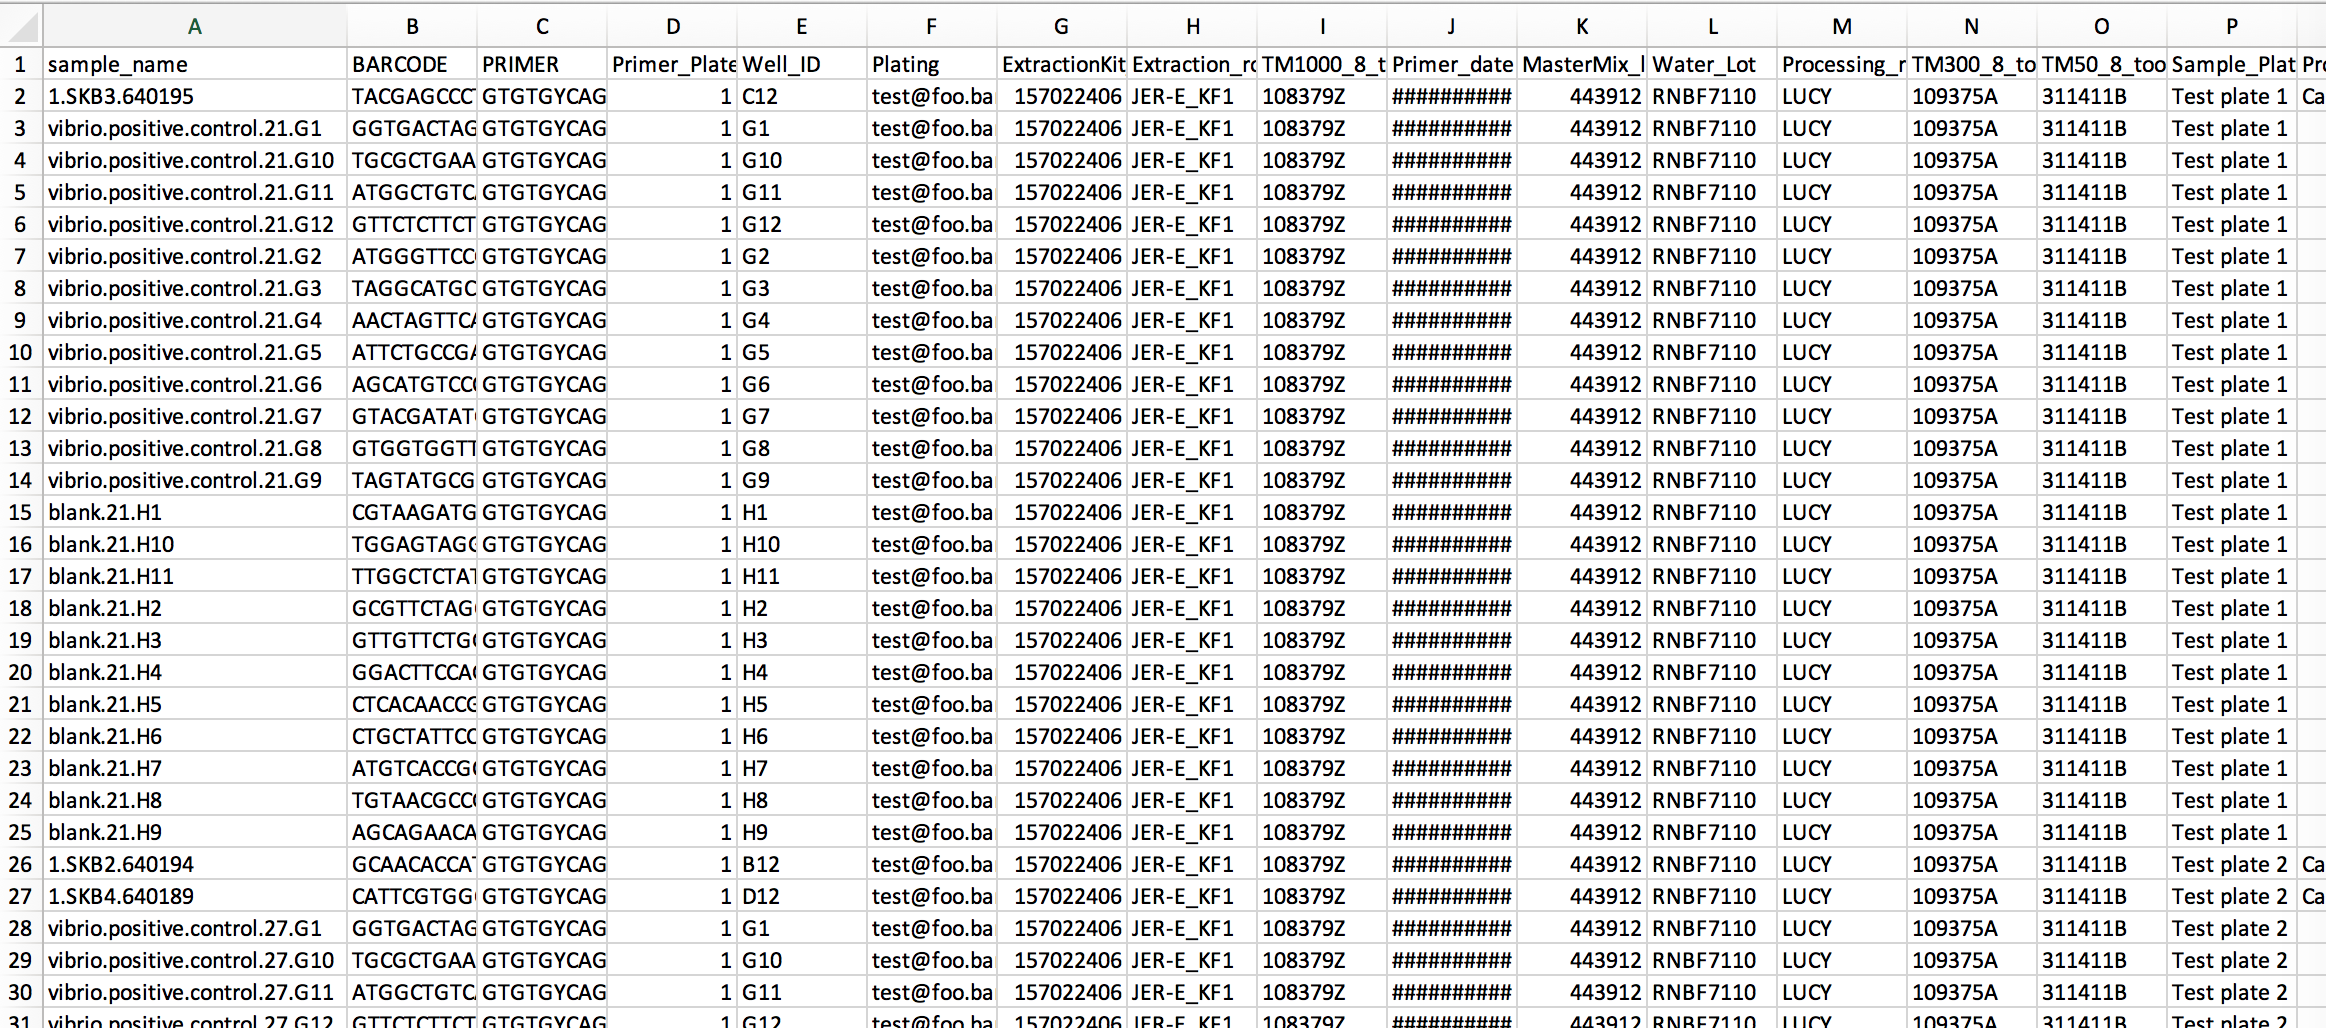Screen dimensions: 2326x1028
Task: Select Primer_Plate value 1 in row 16
Action: [x=672, y=544]
